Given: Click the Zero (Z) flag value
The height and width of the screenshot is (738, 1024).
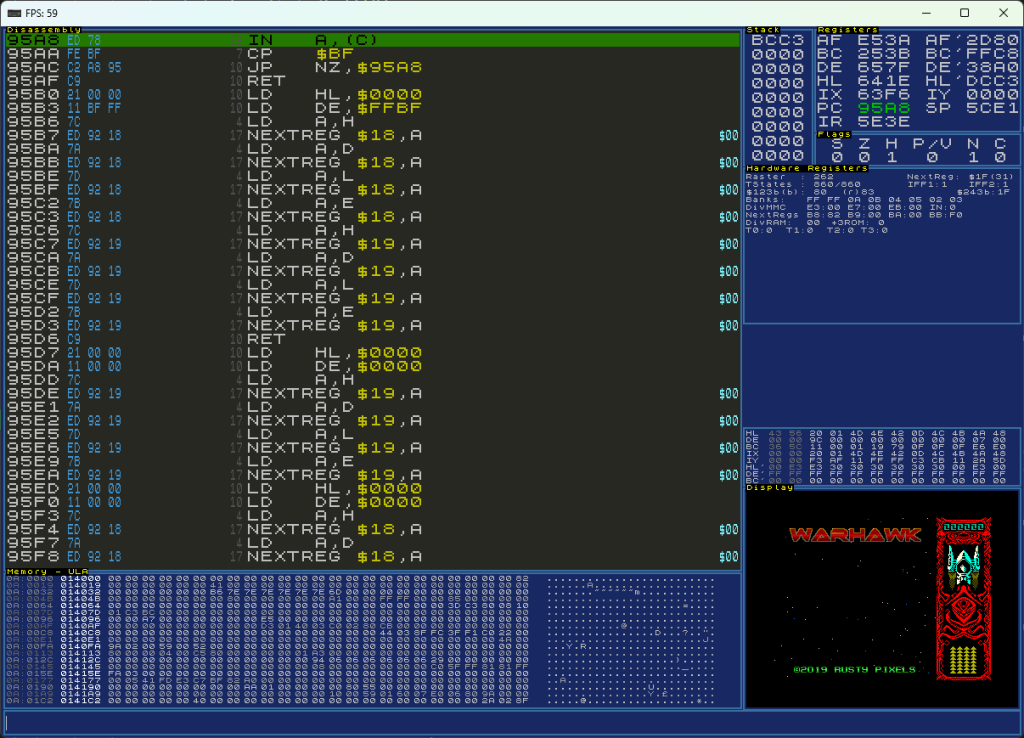Looking at the screenshot, I should tap(863, 157).
